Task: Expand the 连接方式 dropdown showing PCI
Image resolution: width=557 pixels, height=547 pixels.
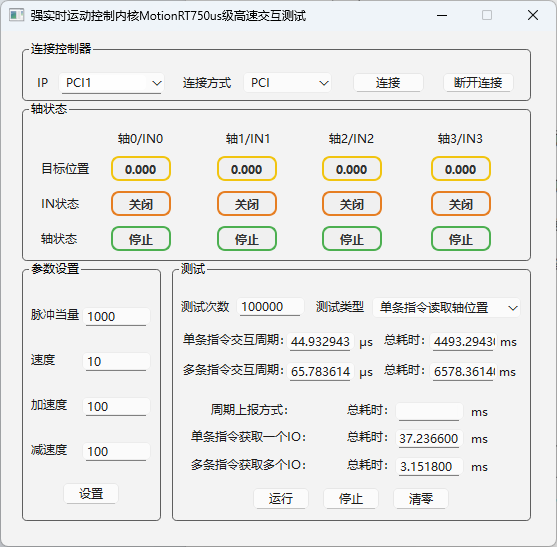Action: click(287, 83)
